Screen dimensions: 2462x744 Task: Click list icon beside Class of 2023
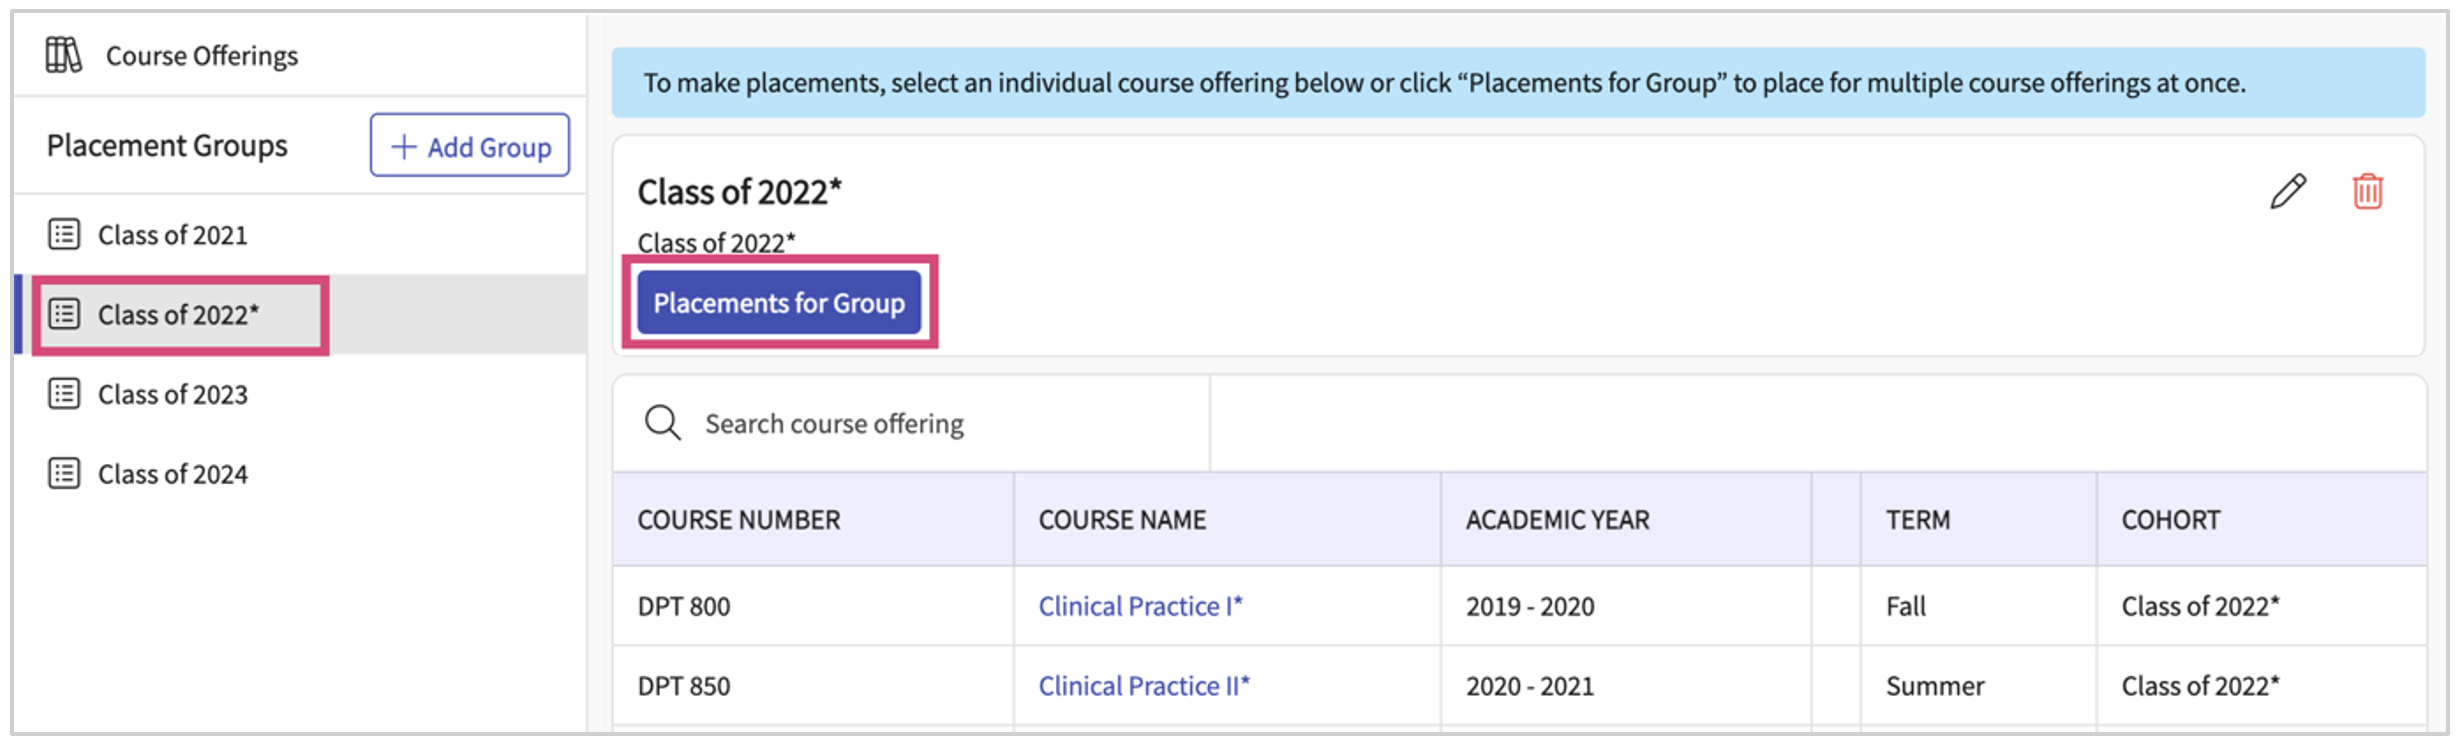point(64,394)
